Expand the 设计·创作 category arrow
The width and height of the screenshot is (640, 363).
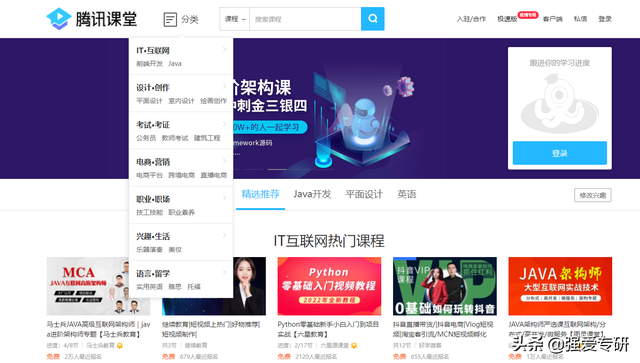[224, 87]
